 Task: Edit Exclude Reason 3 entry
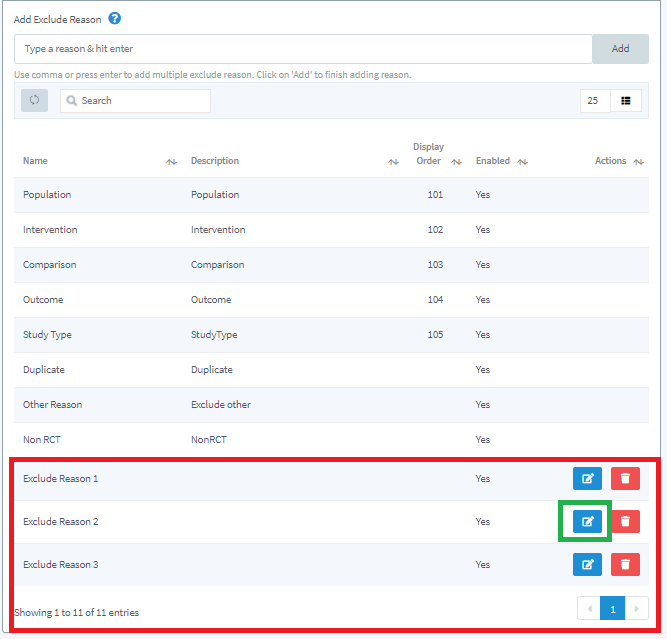pyautogui.click(x=587, y=565)
